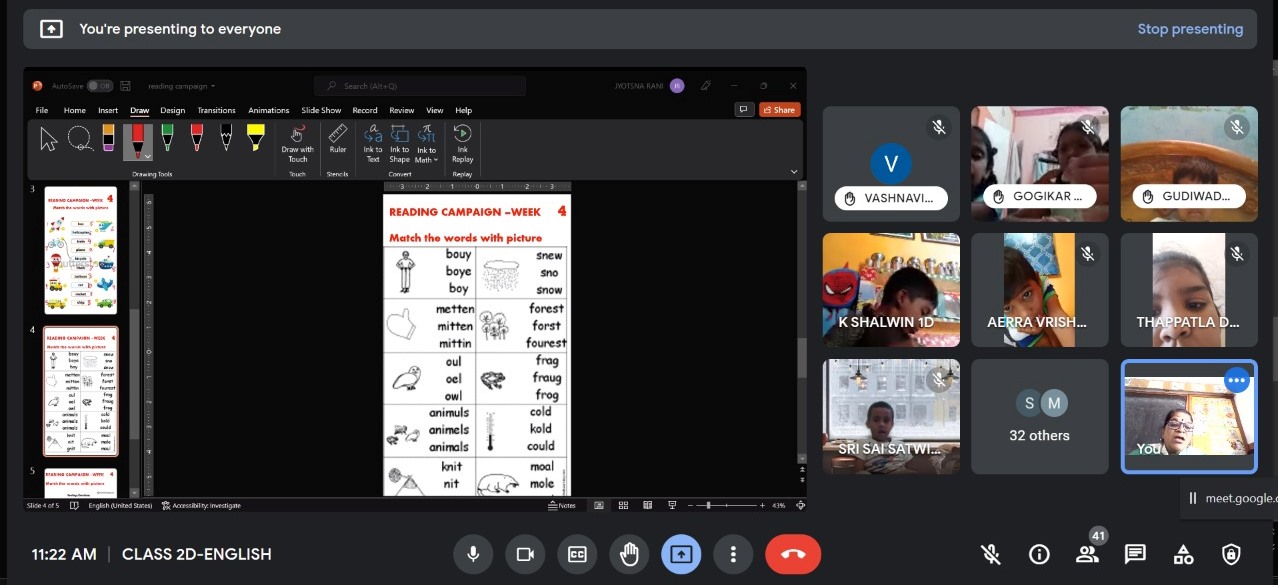Open the Transitions tab
This screenshot has width=1278, height=585.
216,110
